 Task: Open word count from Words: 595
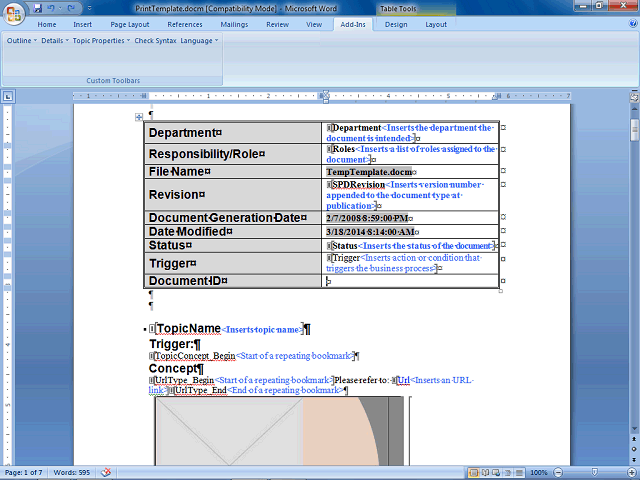(72, 472)
